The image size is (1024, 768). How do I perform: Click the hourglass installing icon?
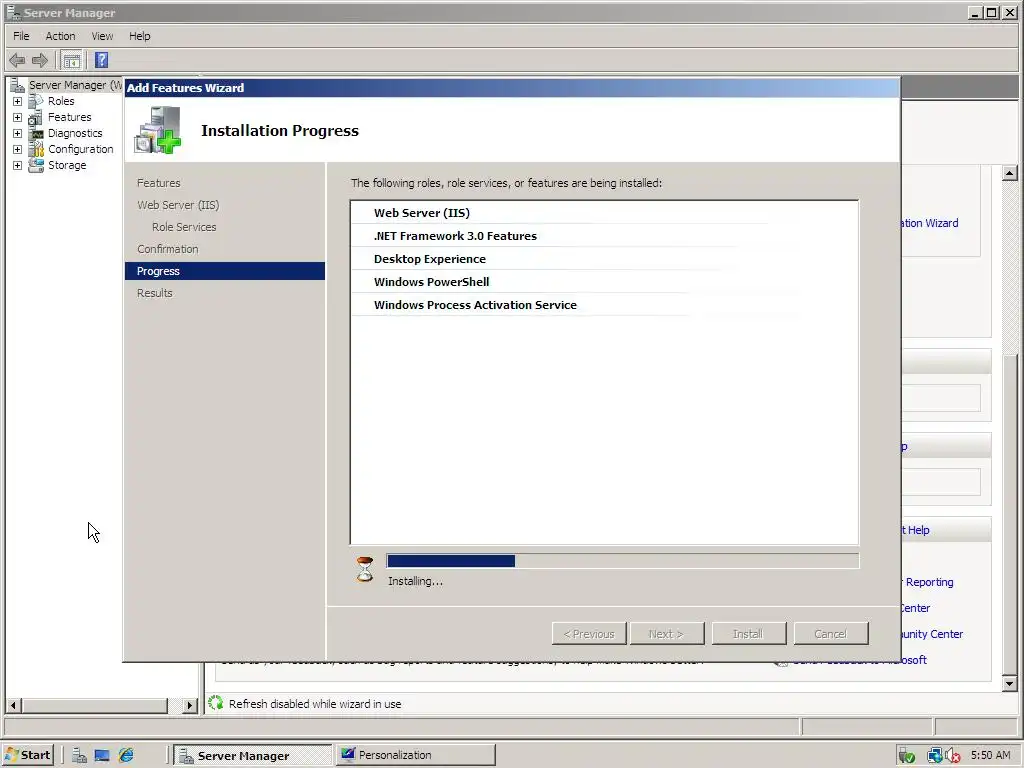coord(365,569)
